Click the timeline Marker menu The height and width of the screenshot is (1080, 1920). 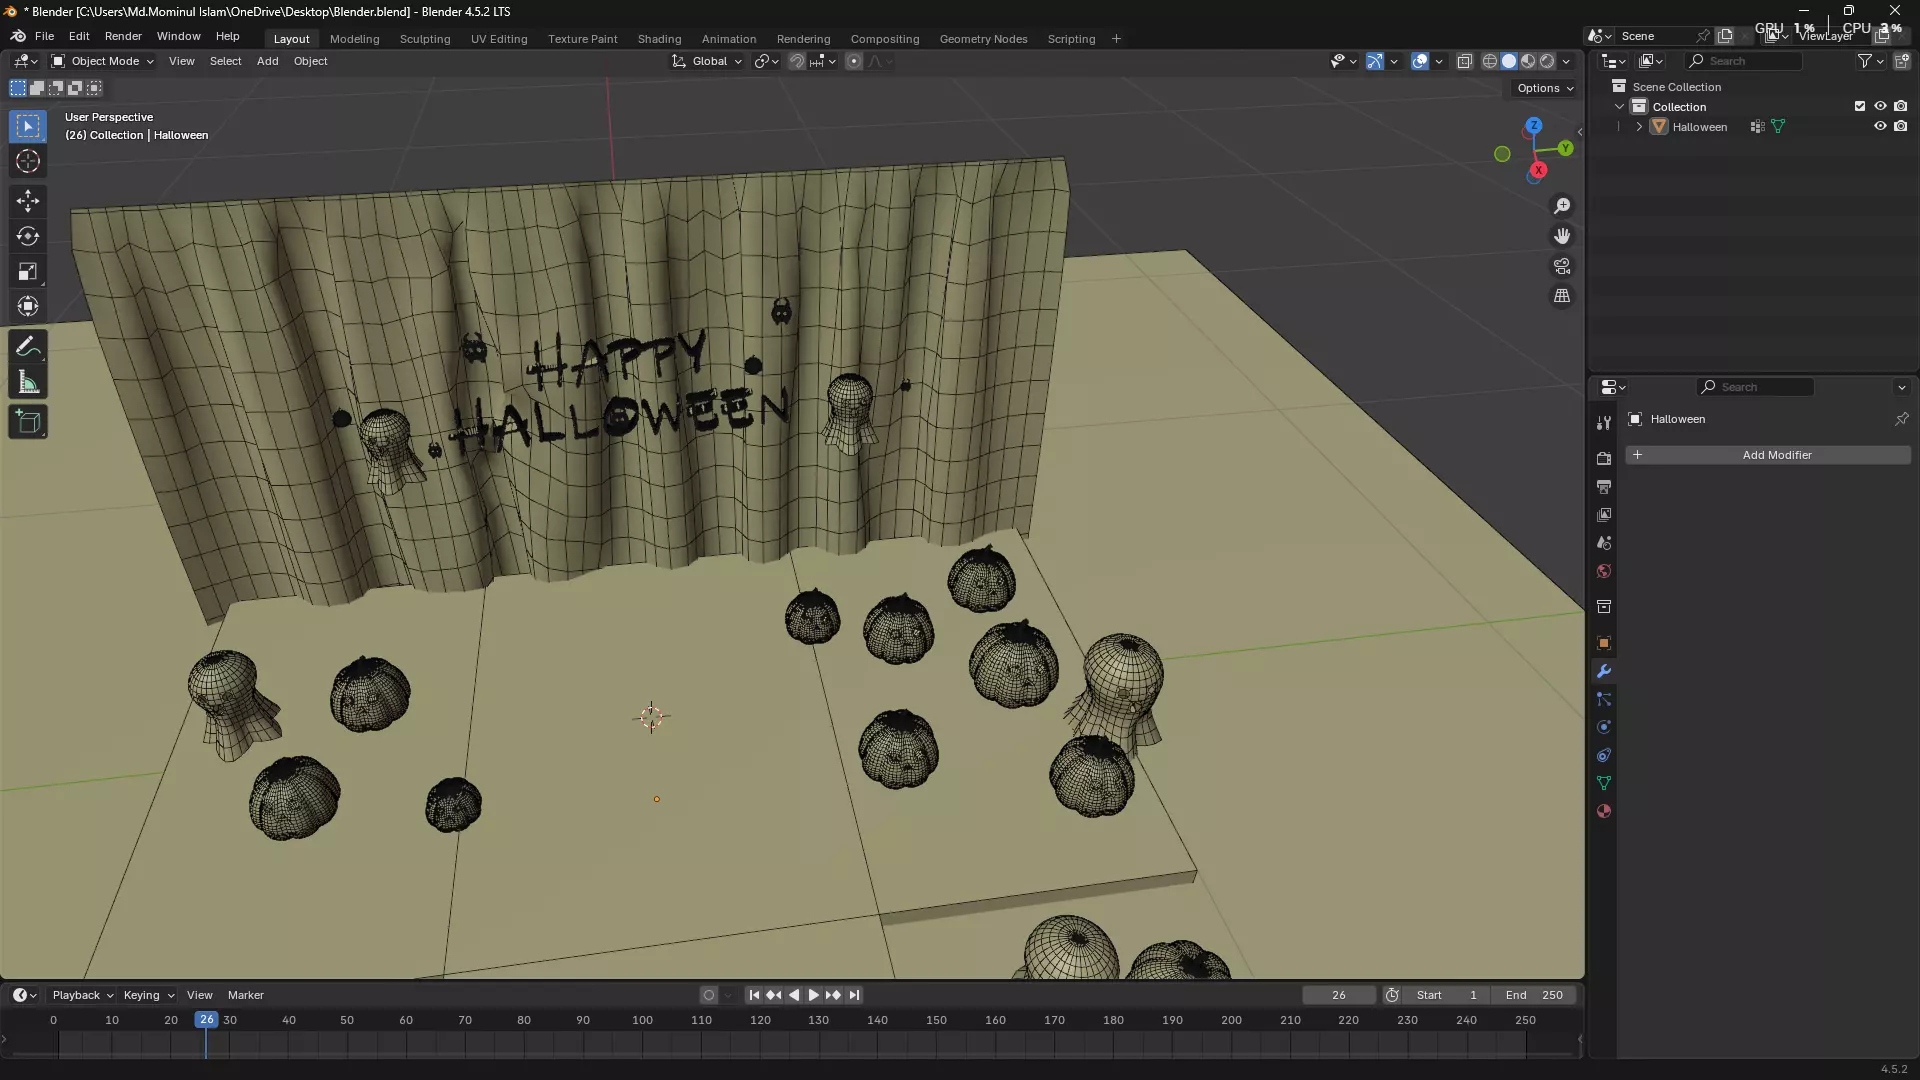[245, 995]
